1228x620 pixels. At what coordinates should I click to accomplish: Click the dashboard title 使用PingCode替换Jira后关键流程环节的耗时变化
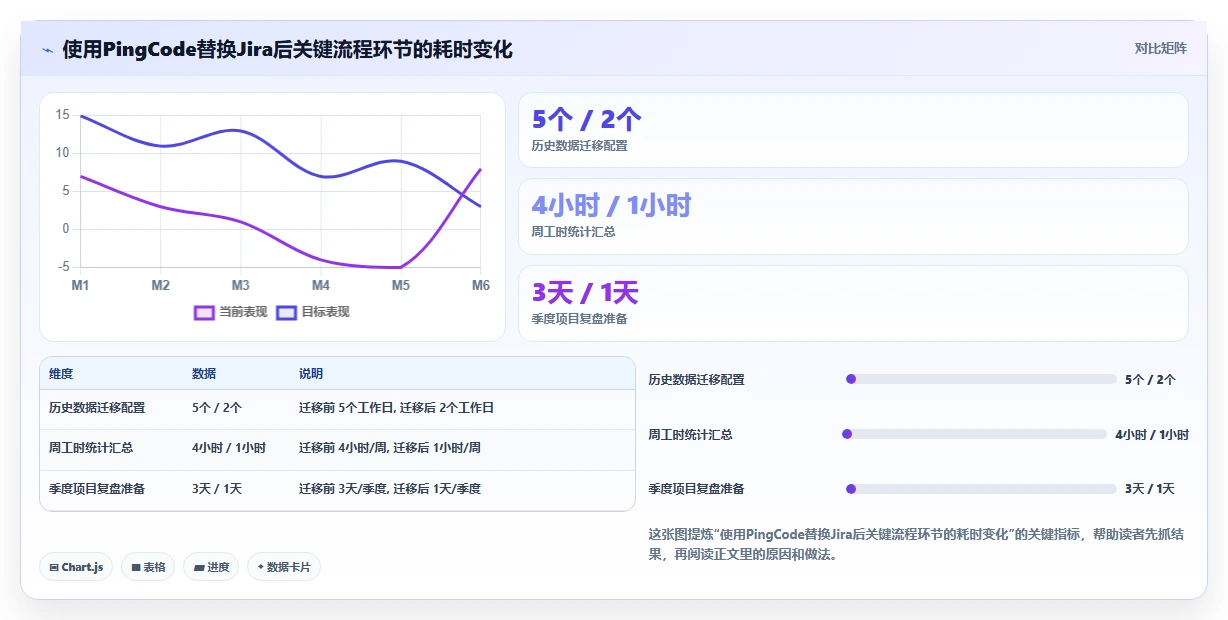coord(288,49)
